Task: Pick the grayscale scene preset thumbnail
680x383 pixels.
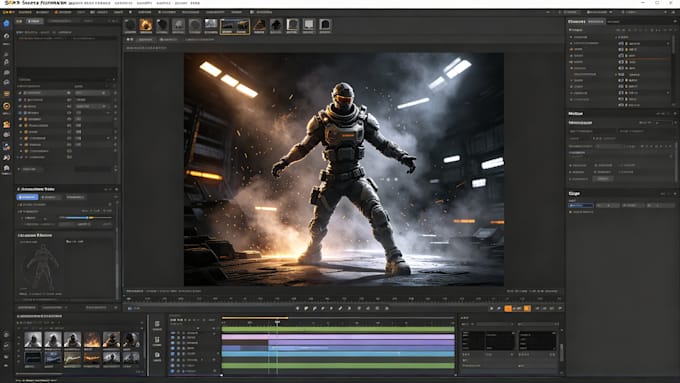Action: 211,26
